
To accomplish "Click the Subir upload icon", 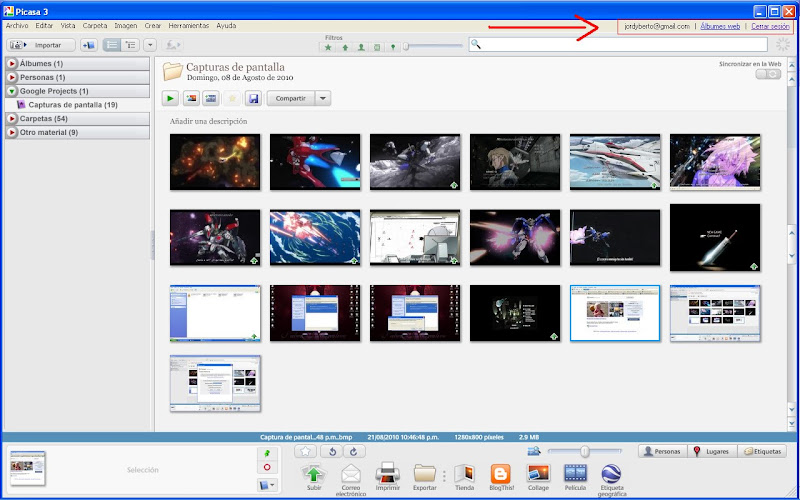I will click(314, 474).
